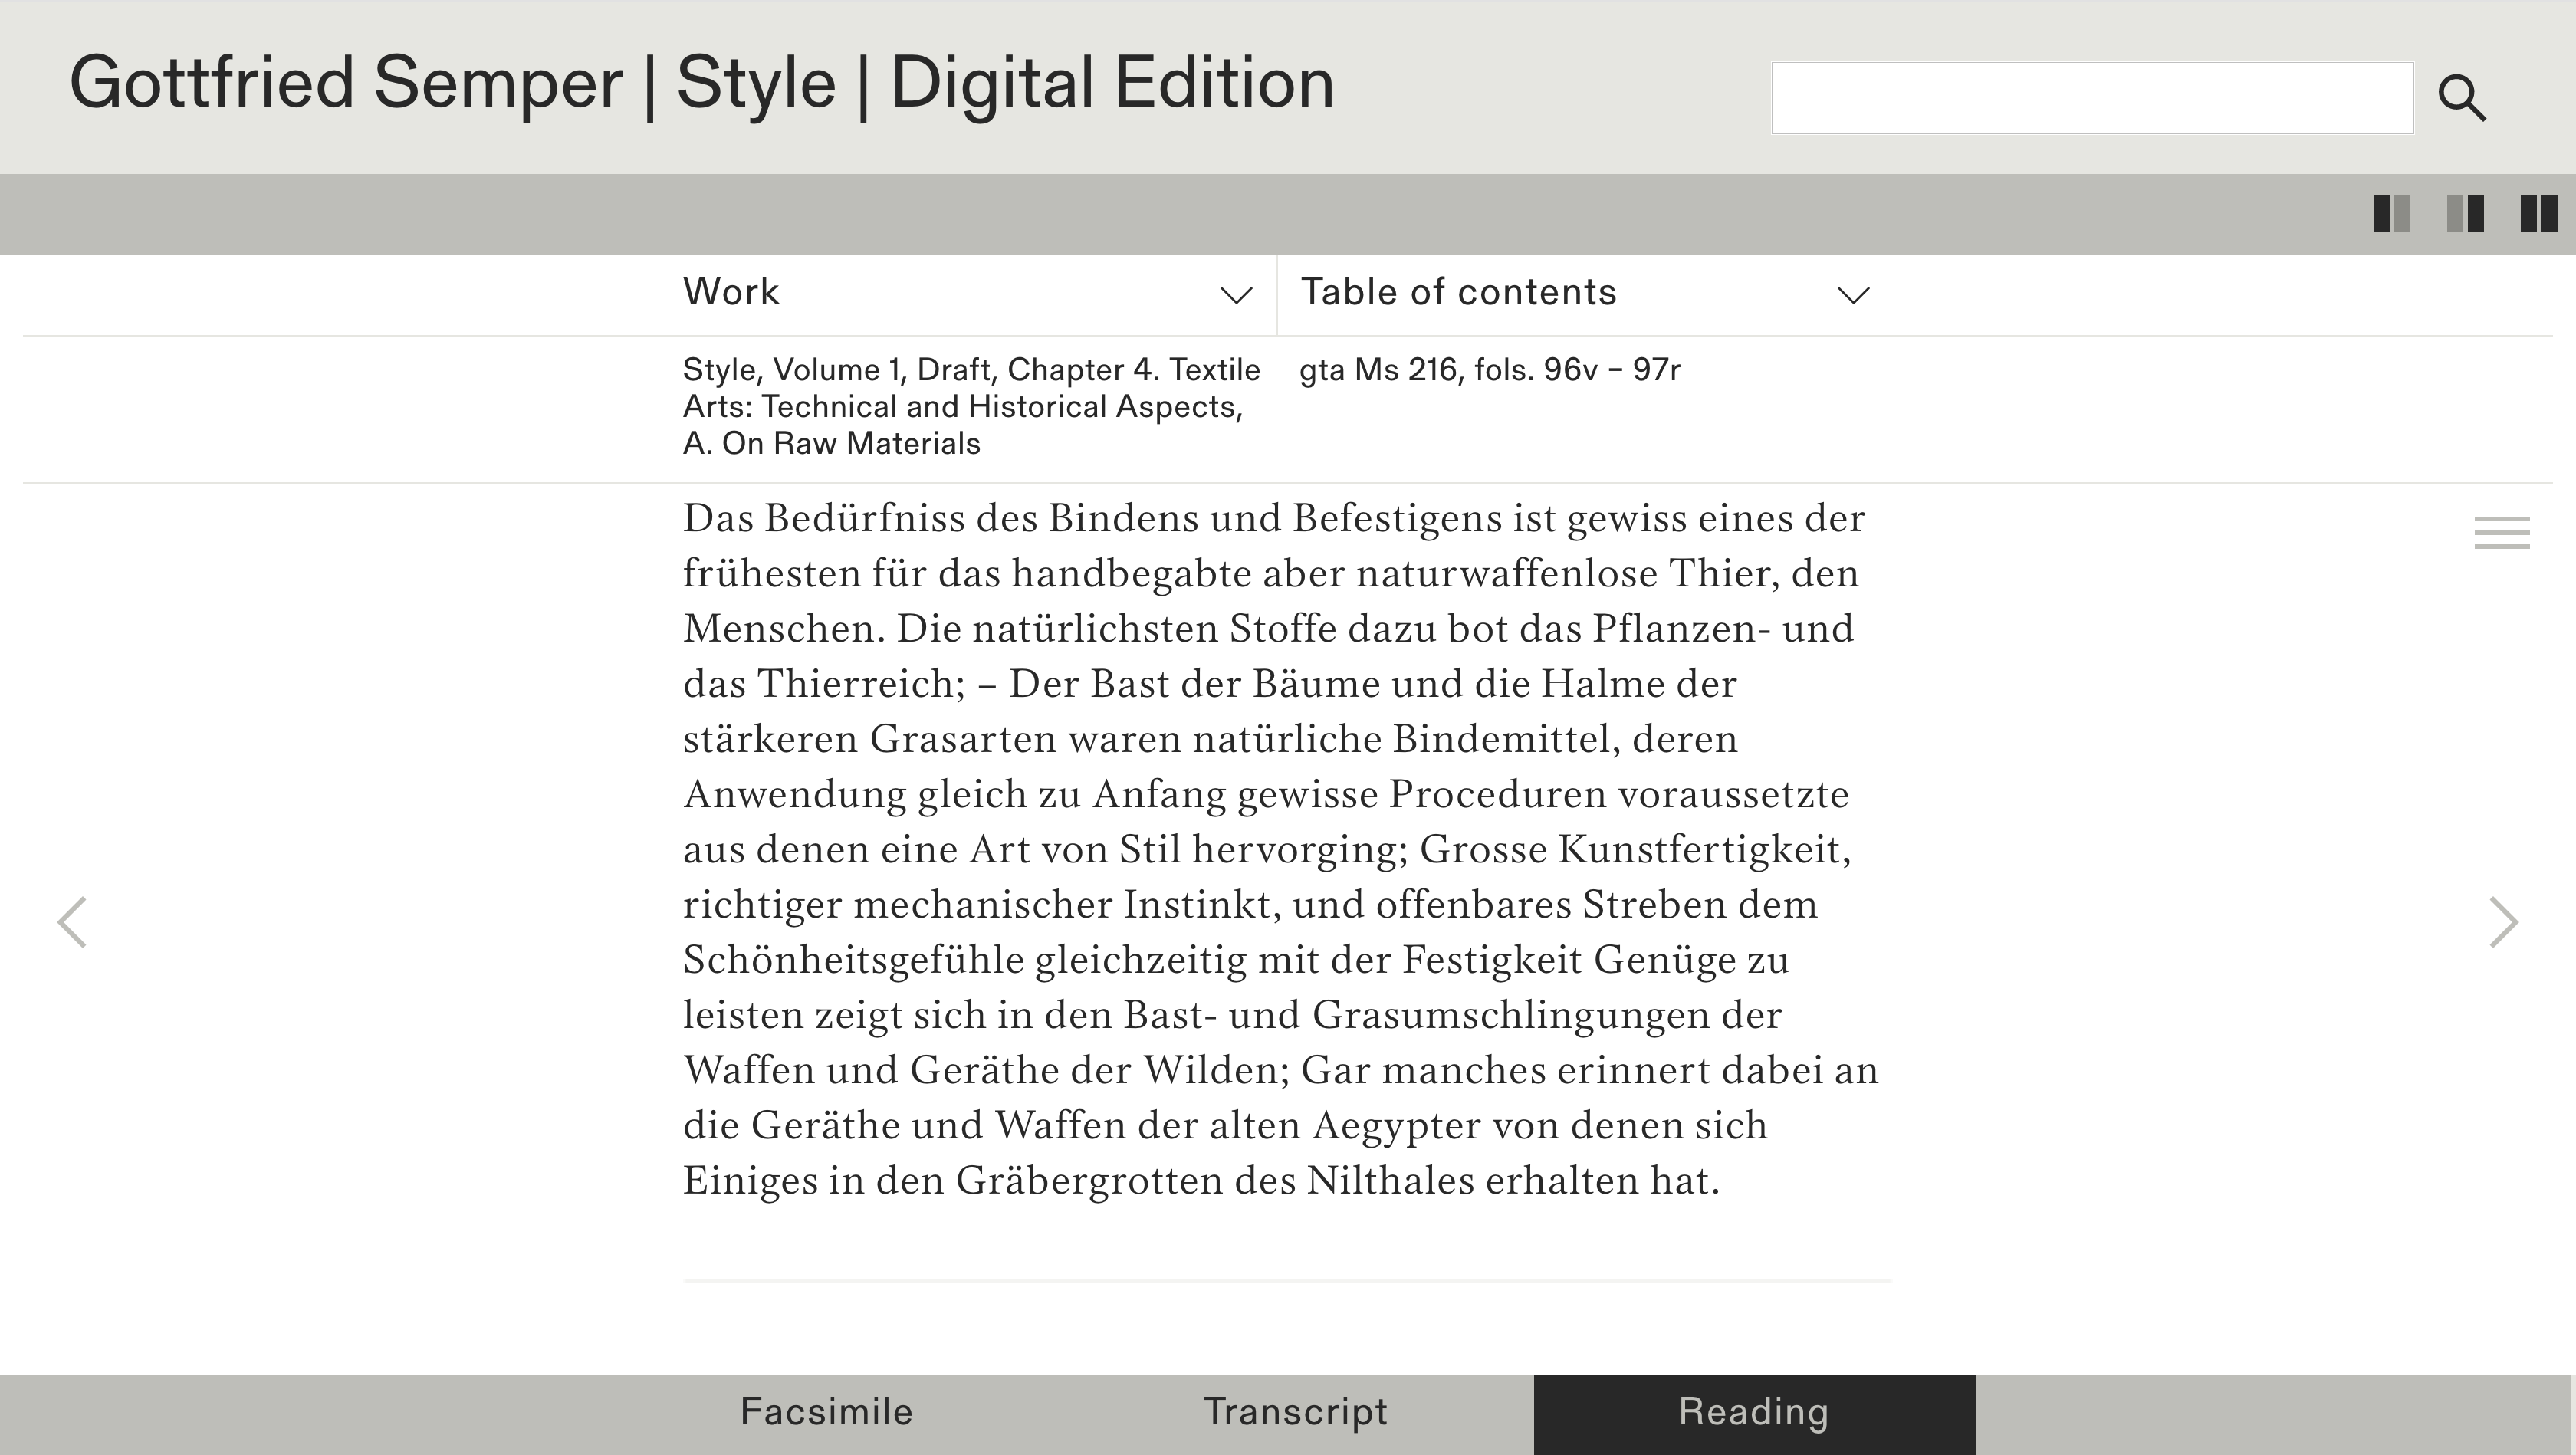Select the Reading tab
Screen dimensions: 2576x1455
(x=1753, y=1412)
